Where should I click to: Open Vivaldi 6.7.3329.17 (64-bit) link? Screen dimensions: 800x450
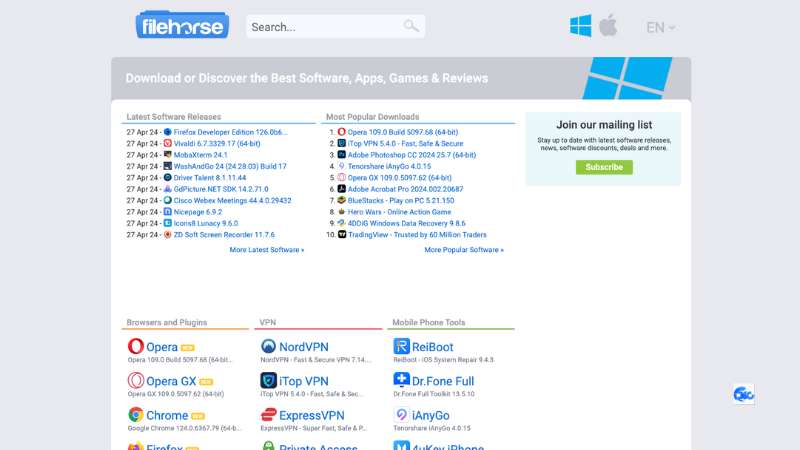pos(217,143)
